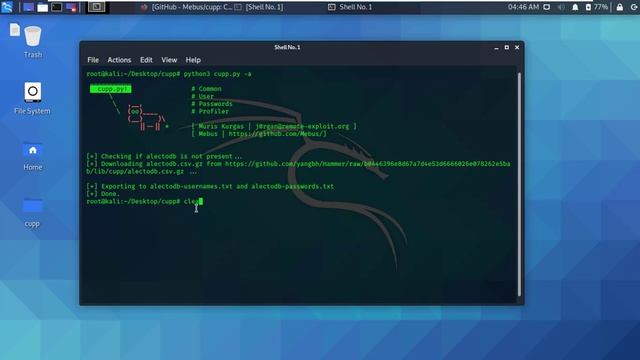Open the display settings tray icon
This screenshot has width=640, height=360.
[547, 7]
